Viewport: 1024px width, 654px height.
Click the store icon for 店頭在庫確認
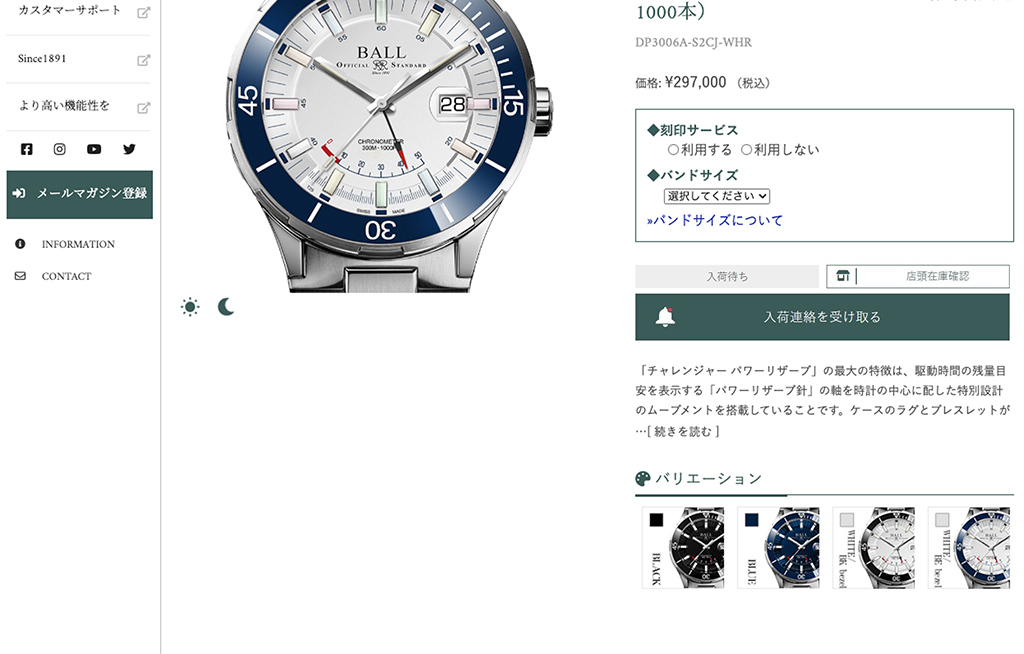842,276
